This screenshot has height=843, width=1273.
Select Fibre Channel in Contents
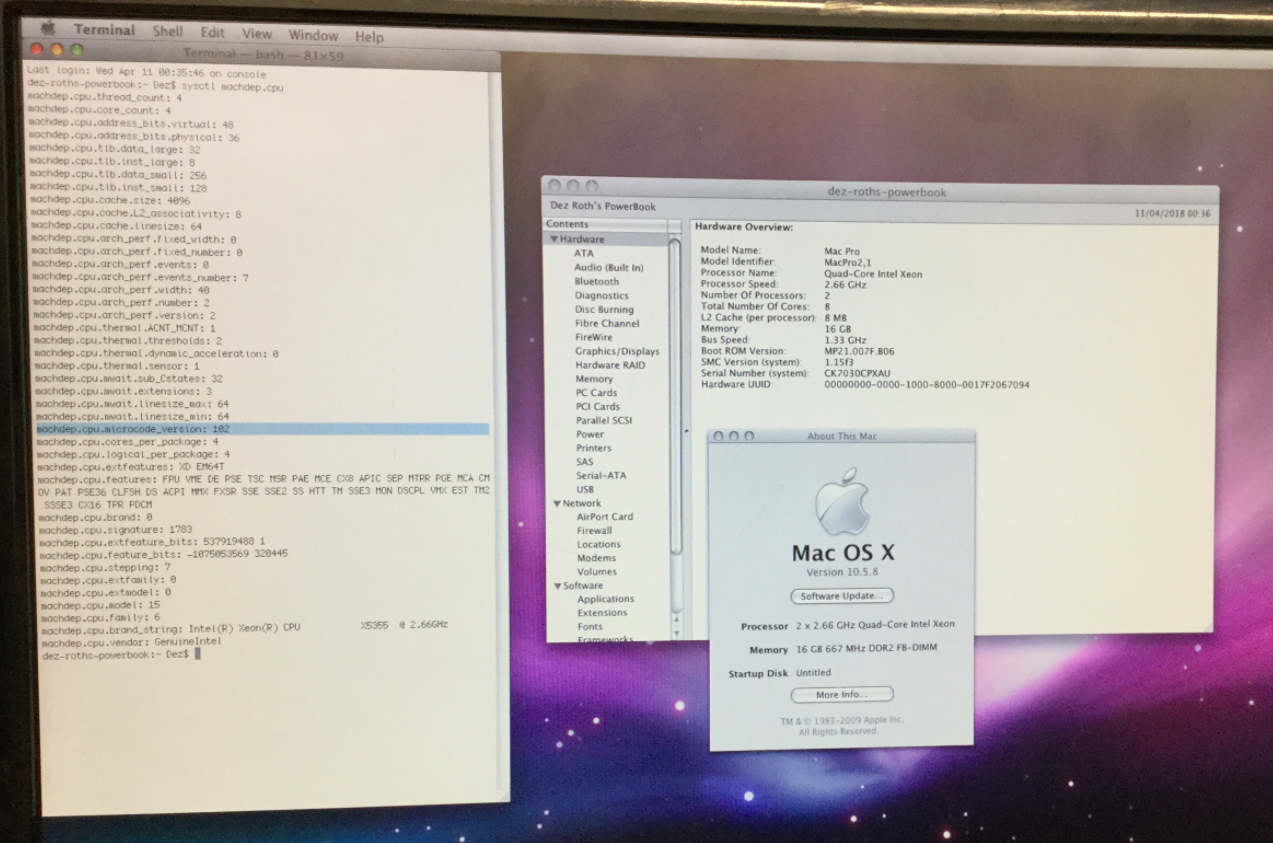click(607, 324)
